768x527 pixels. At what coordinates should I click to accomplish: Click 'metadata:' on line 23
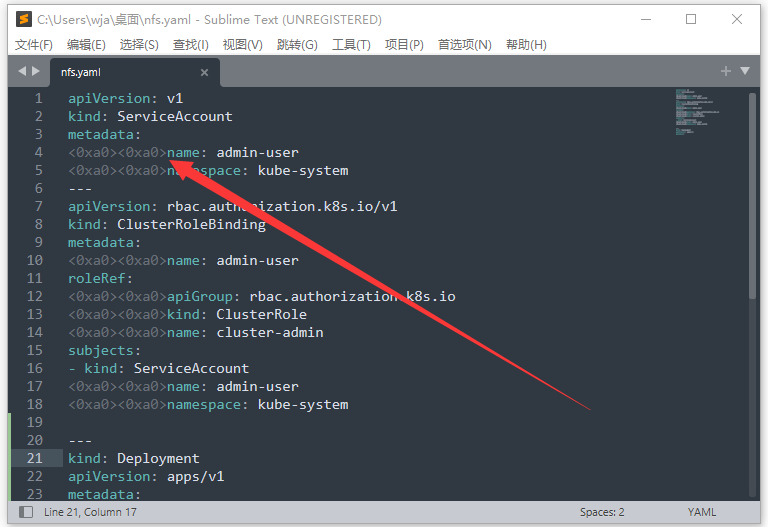[104, 495]
